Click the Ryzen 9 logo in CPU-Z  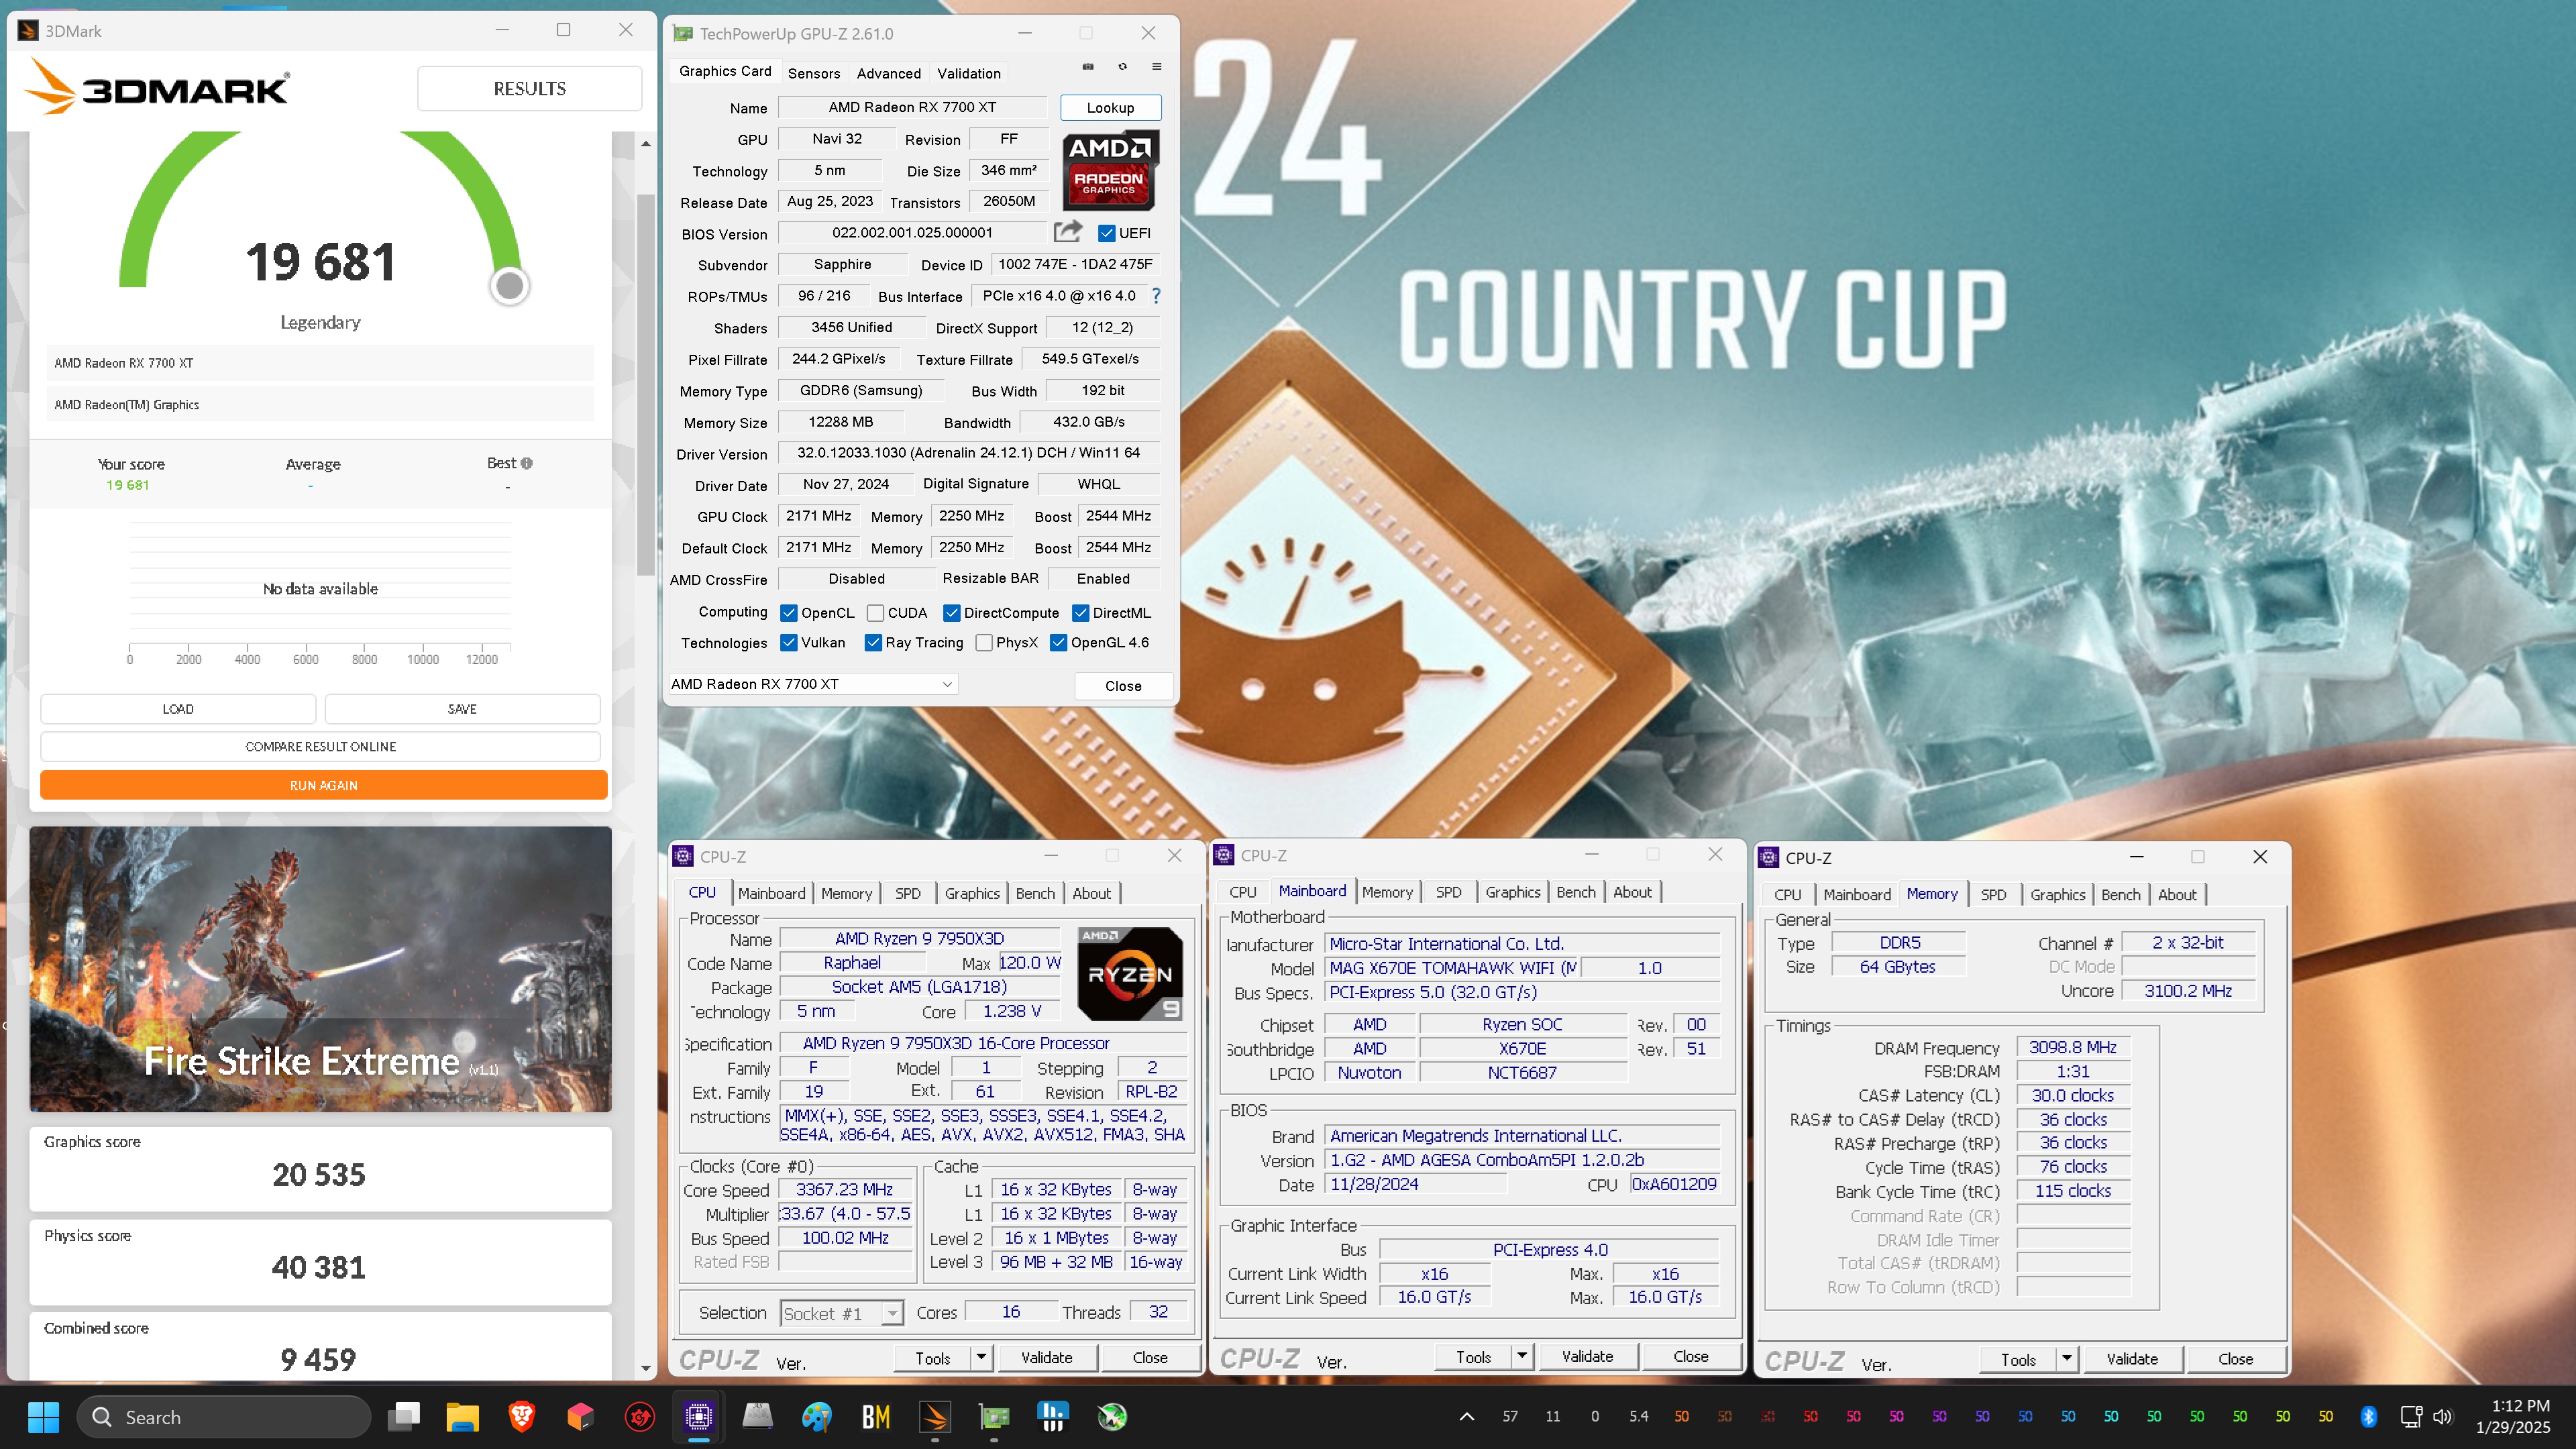tap(1130, 973)
